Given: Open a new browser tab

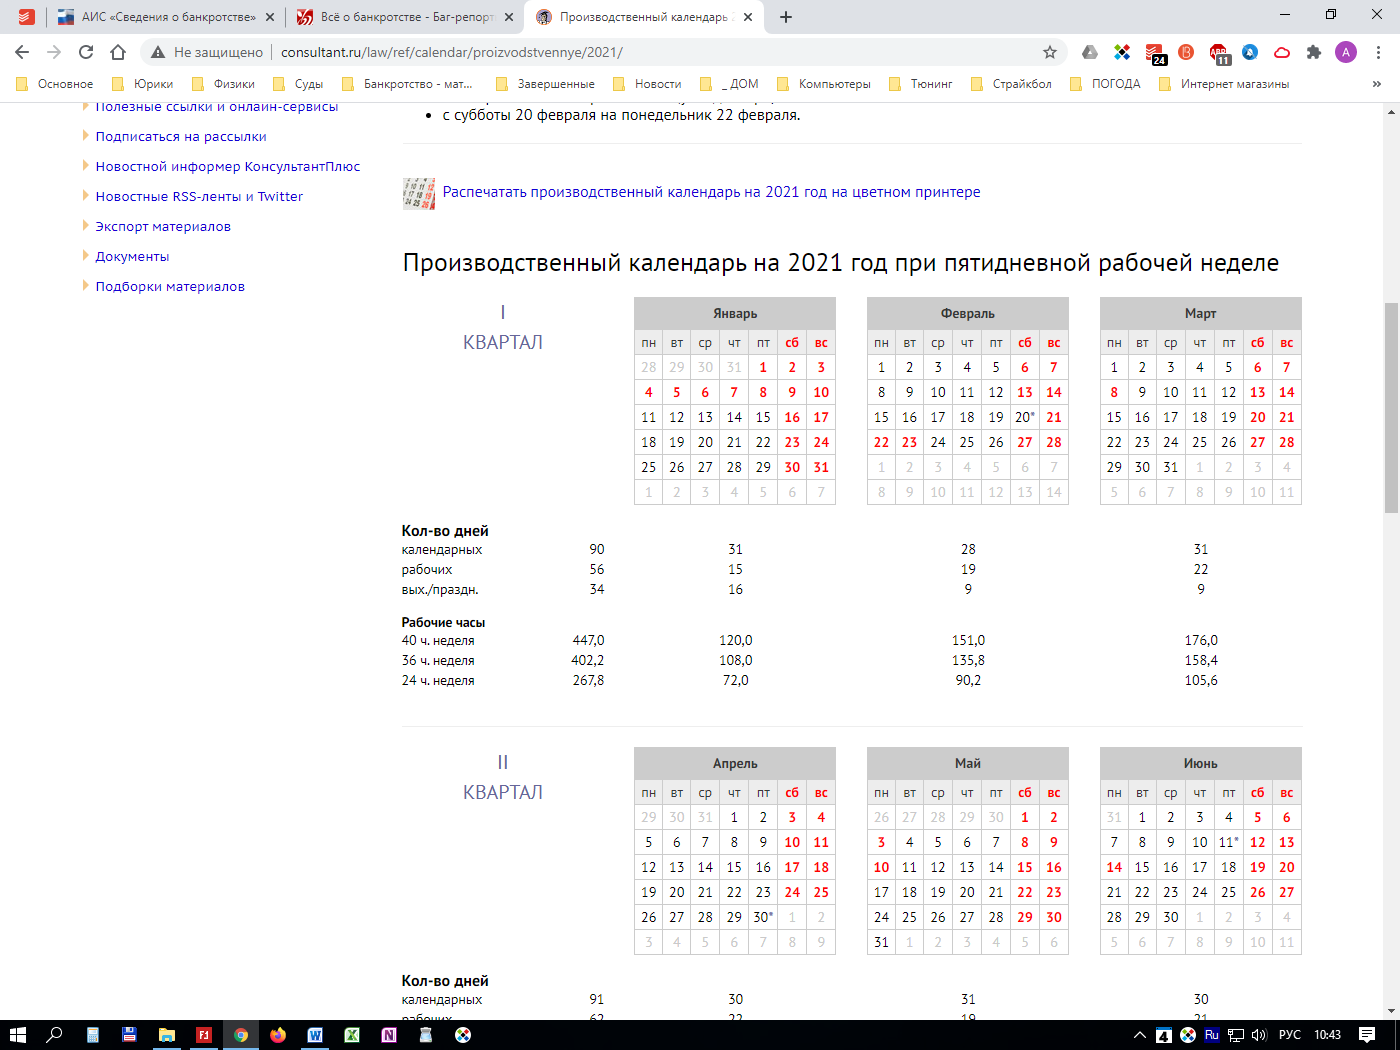Looking at the screenshot, I should [x=786, y=17].
